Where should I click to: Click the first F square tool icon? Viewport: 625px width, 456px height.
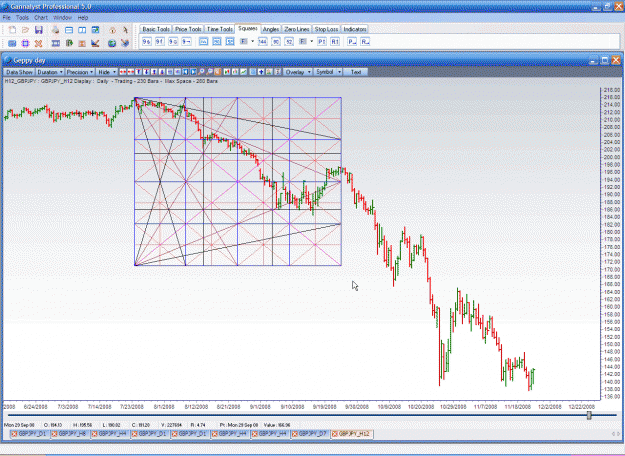244,41
